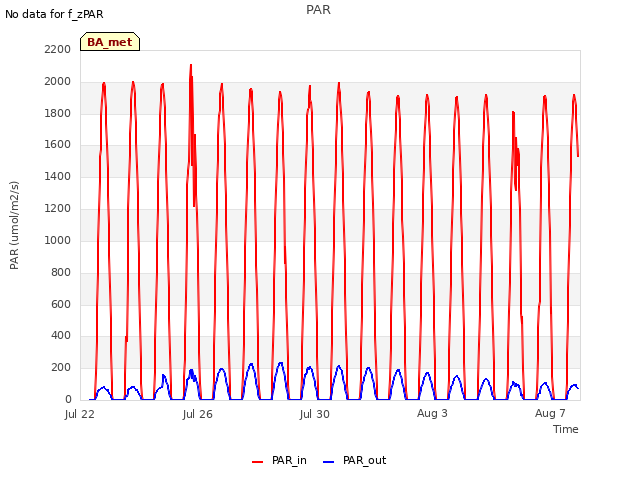Click the 200 y-axis tick label
The height and width of the screenshot is (480, 640).
tap(61, 368)
